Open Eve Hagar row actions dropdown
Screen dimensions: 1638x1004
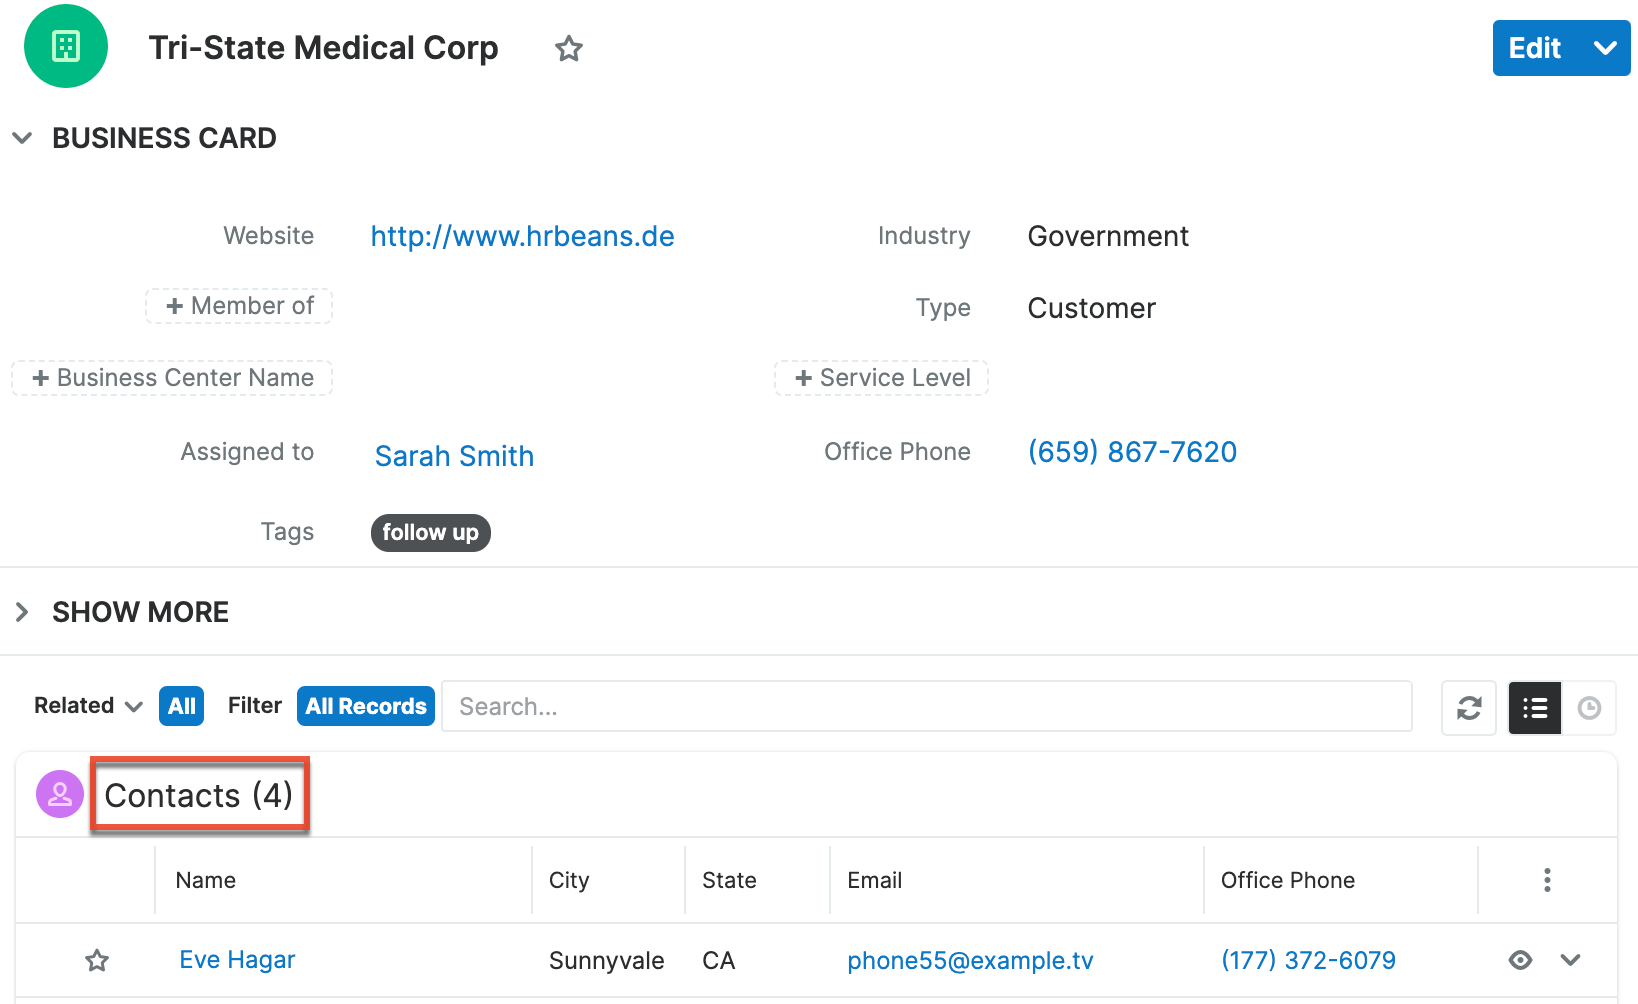pos(1570,960)
